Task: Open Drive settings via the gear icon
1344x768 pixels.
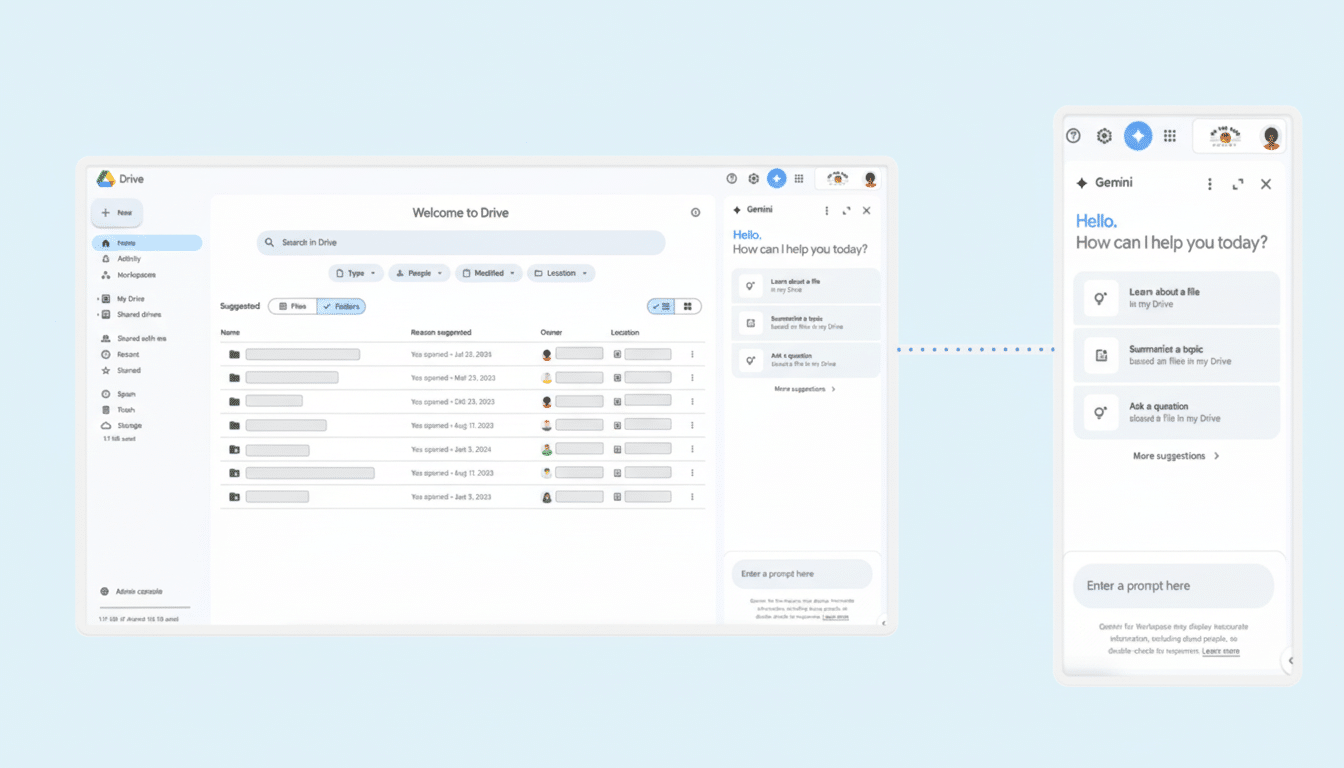Action: 753,178
